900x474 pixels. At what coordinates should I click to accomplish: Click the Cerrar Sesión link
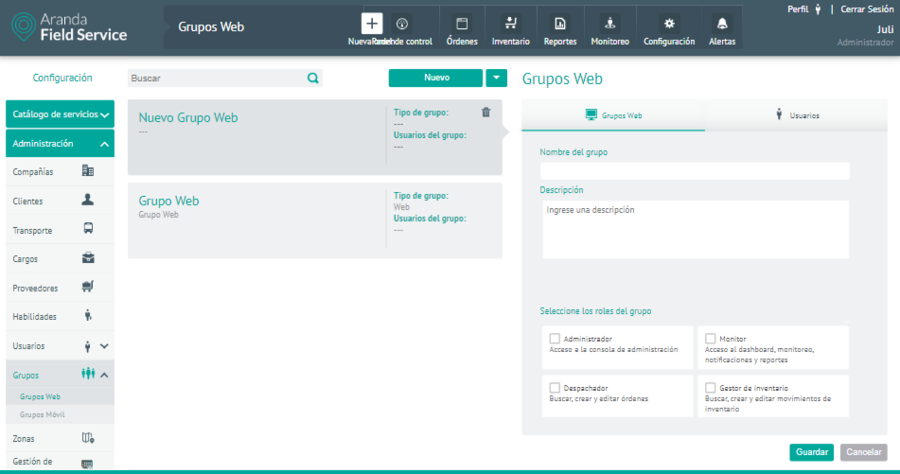pyautogui.click(x=867, y=9)
